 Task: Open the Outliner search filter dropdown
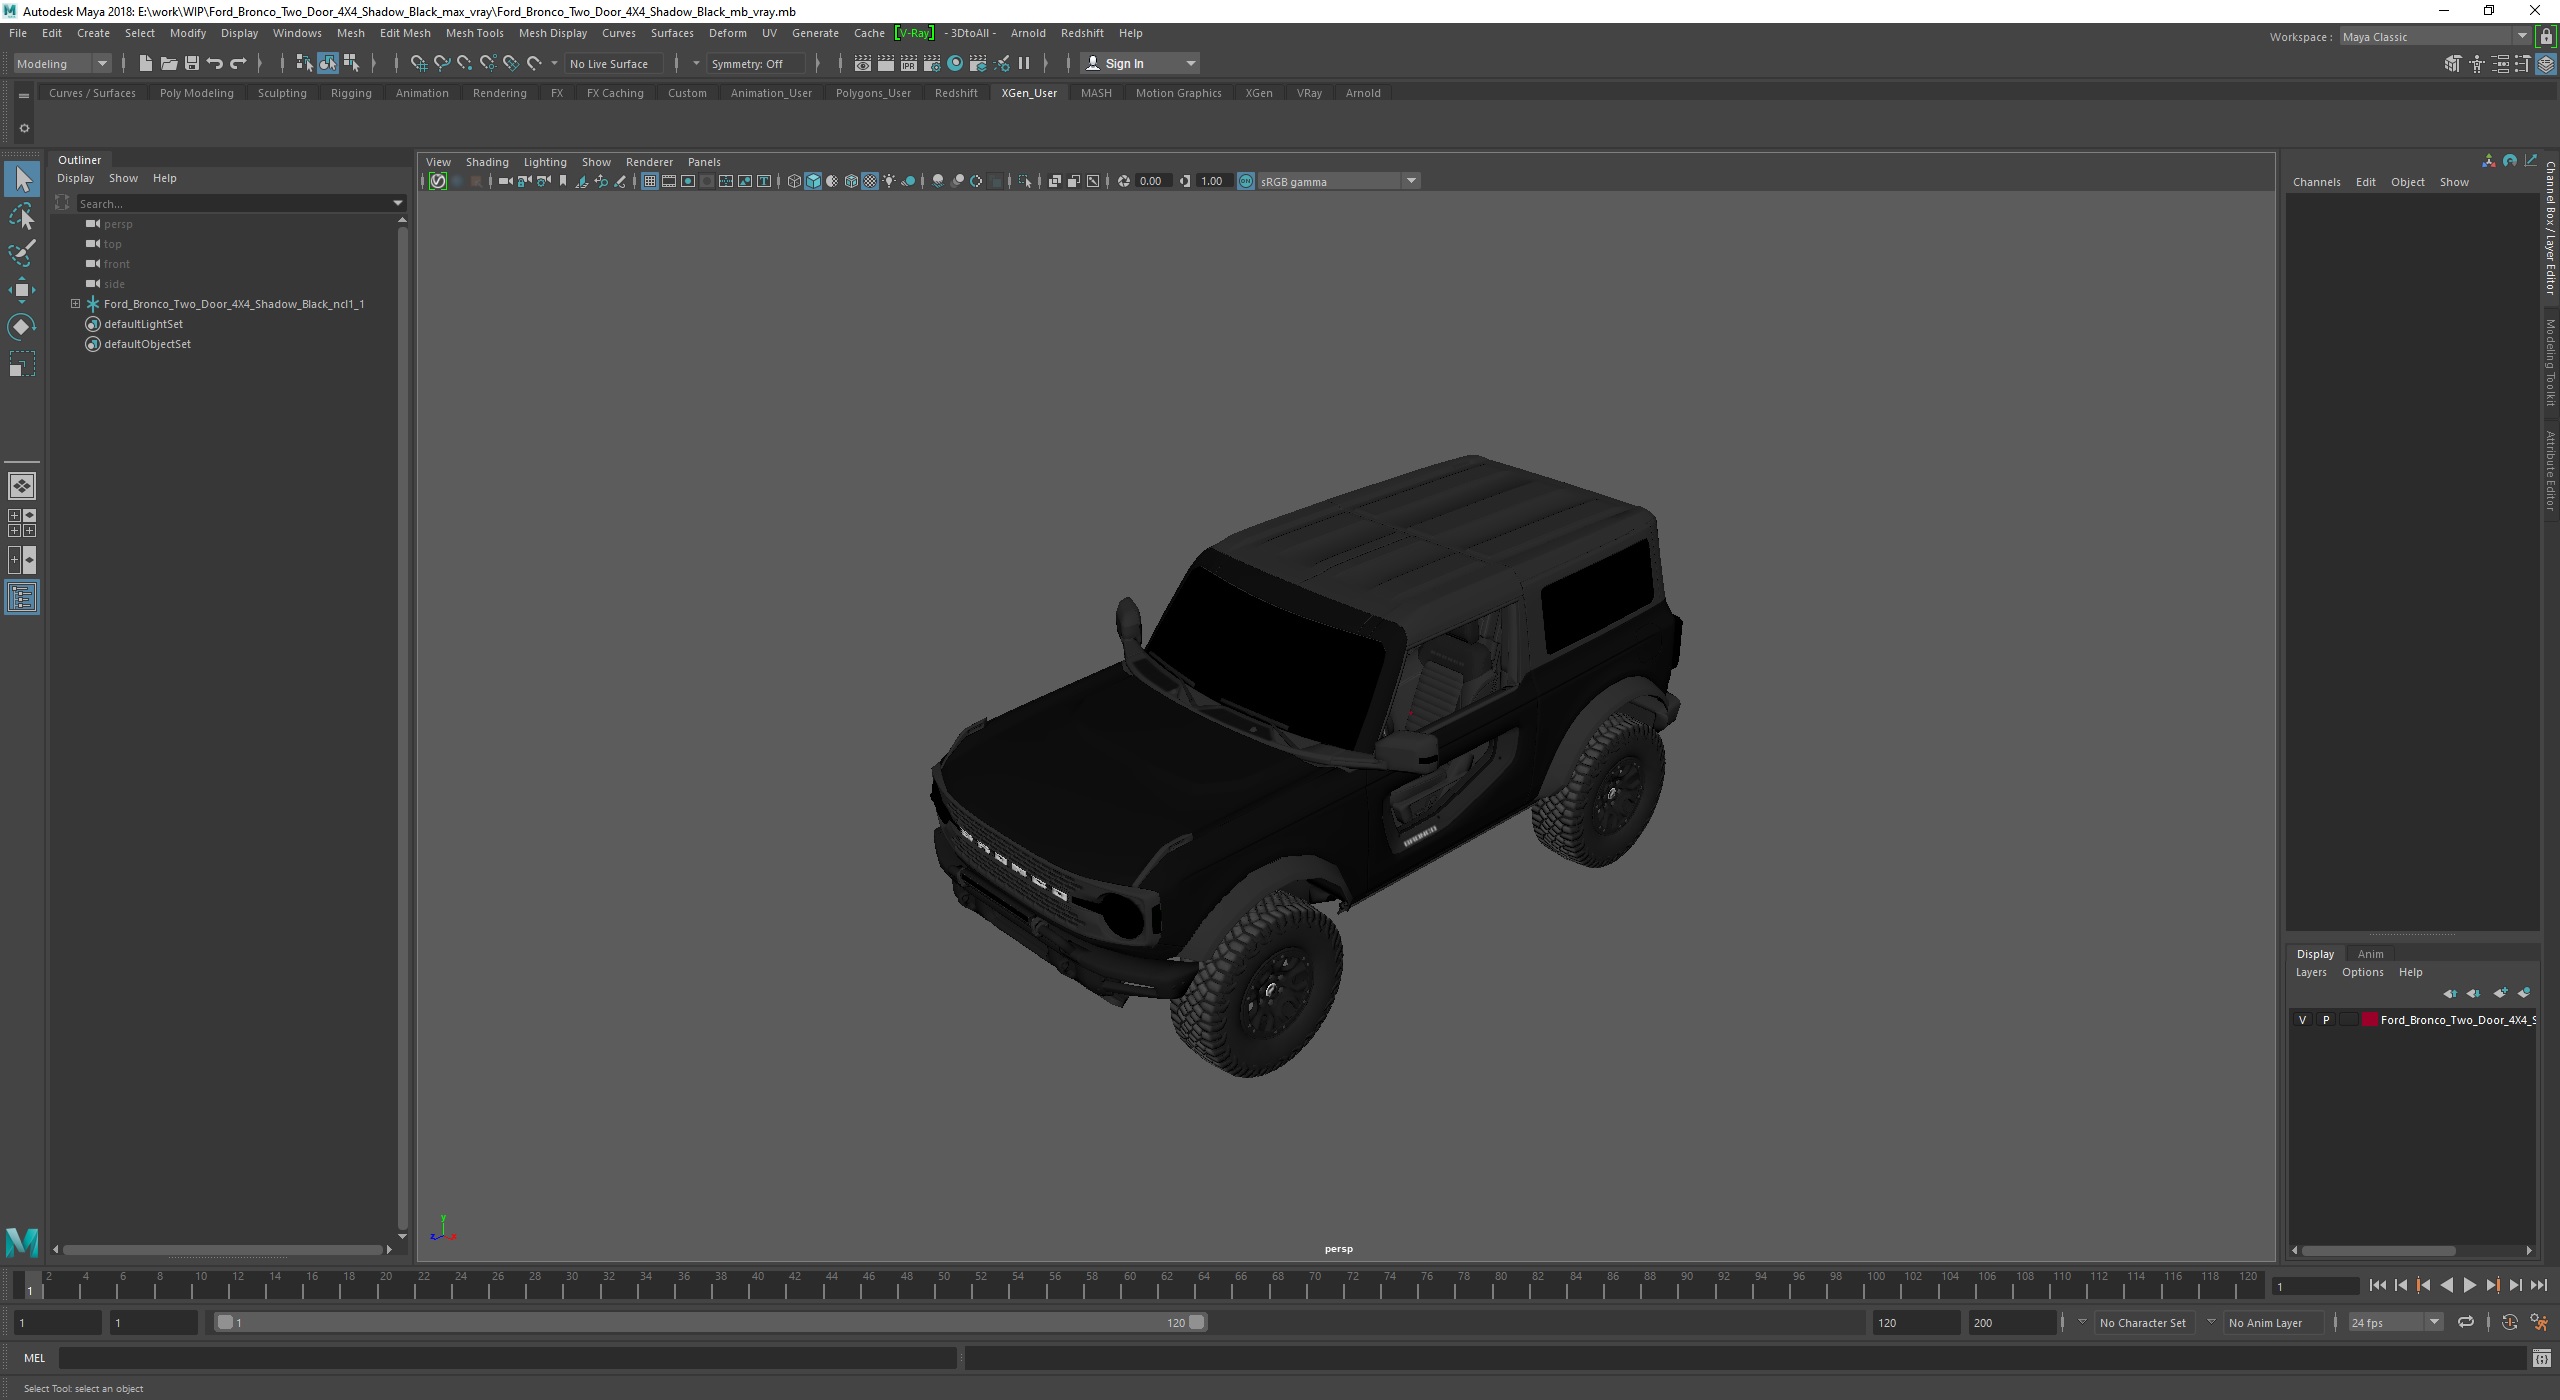pos(398,203)
